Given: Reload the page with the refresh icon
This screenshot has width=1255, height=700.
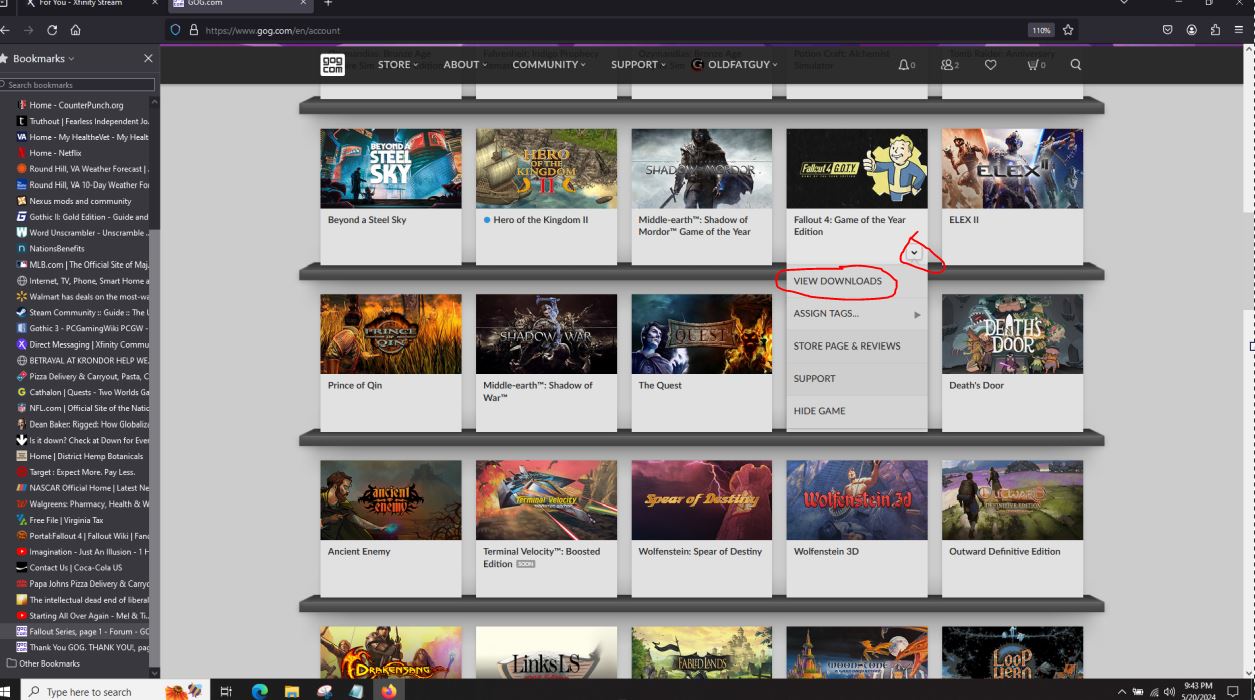Looking at the screenshot, I should [x=52, y=30].
